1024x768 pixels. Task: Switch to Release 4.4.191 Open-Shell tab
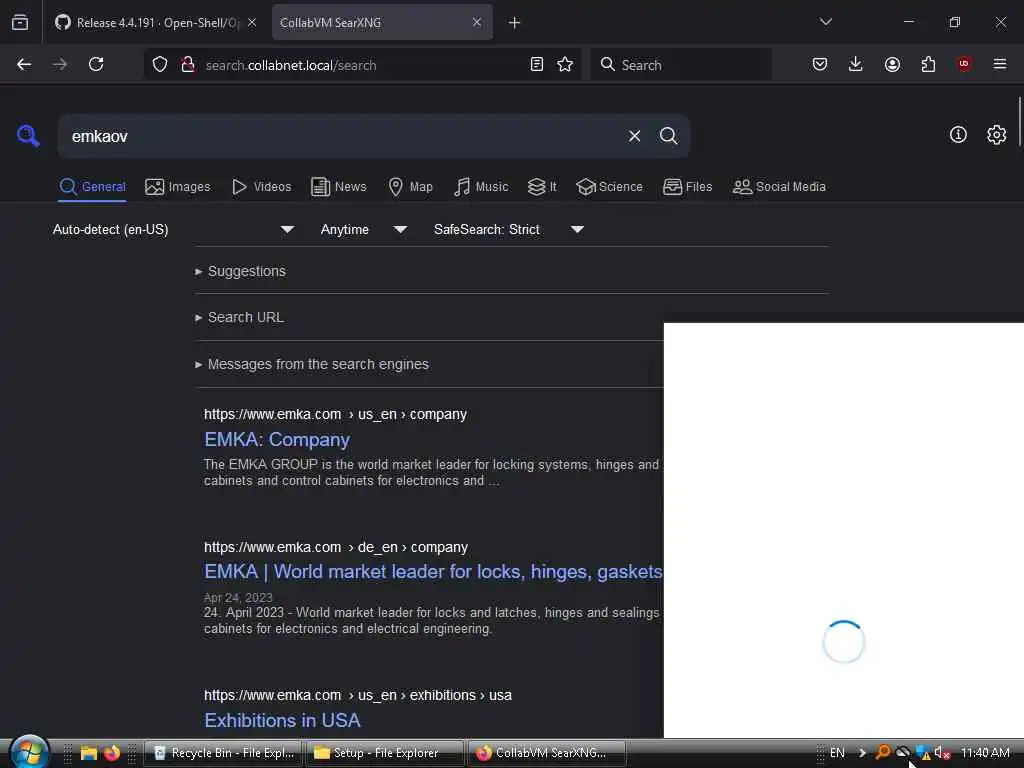(157, 22)
